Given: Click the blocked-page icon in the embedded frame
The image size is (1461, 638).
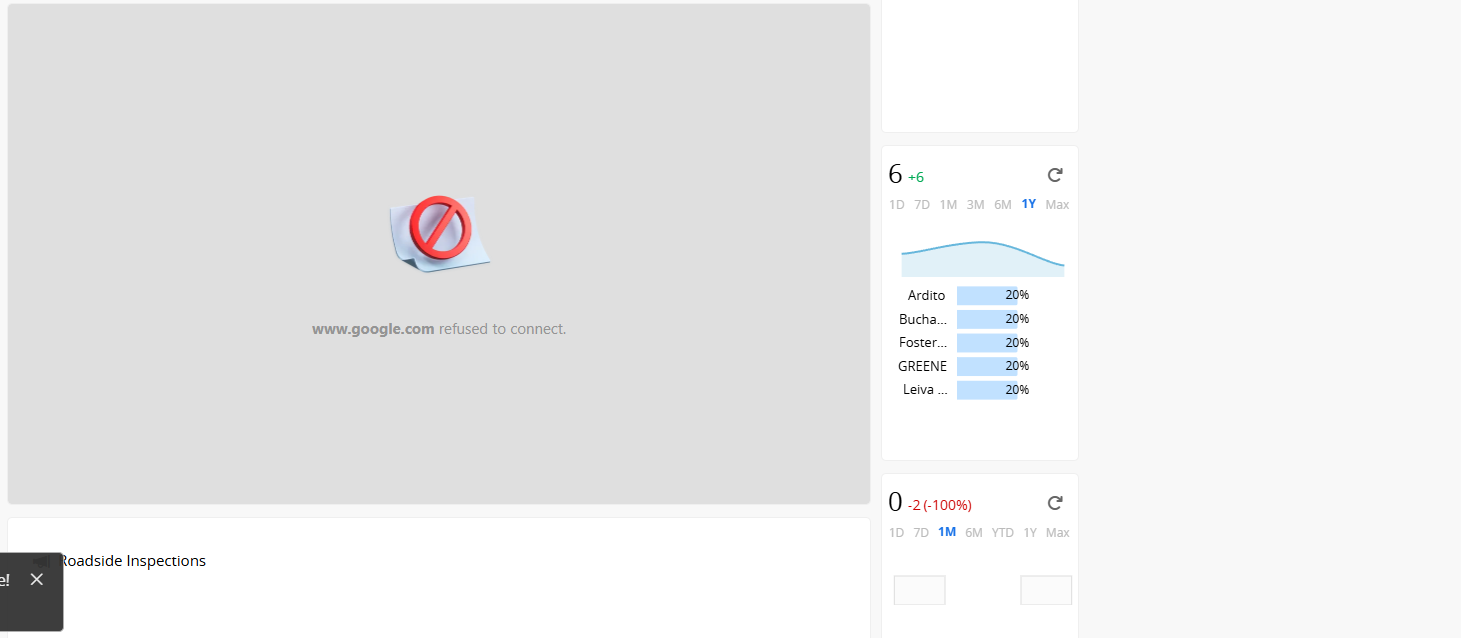Looking at the screenshot, I should (x=439, y=232).
